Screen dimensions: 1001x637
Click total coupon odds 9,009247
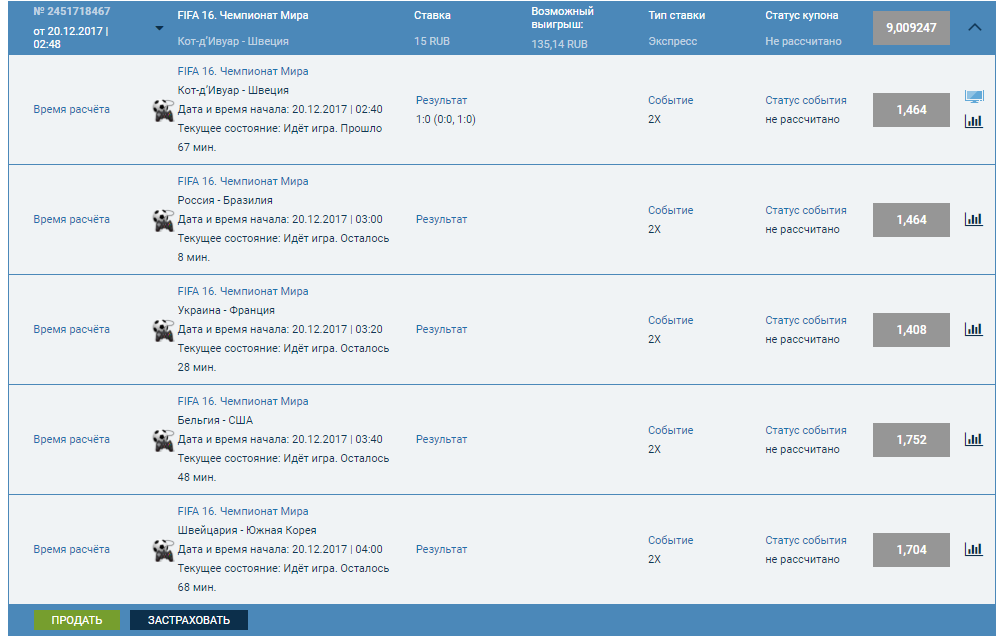pos(911,28)
